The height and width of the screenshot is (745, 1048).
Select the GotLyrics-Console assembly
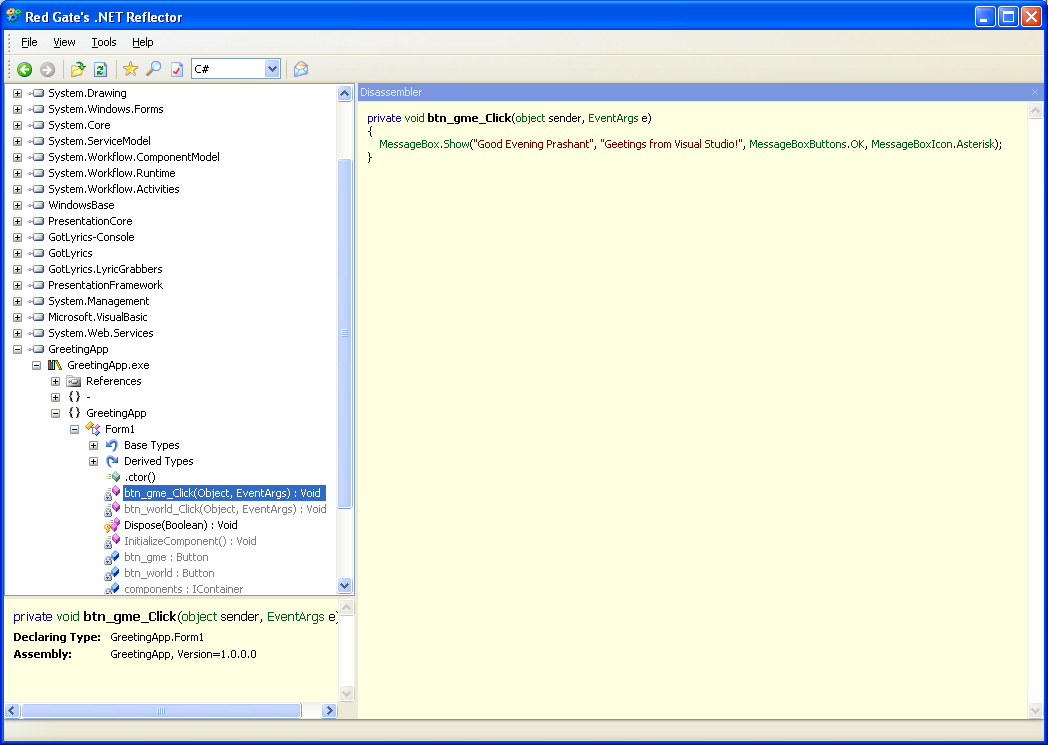point(91,237)
